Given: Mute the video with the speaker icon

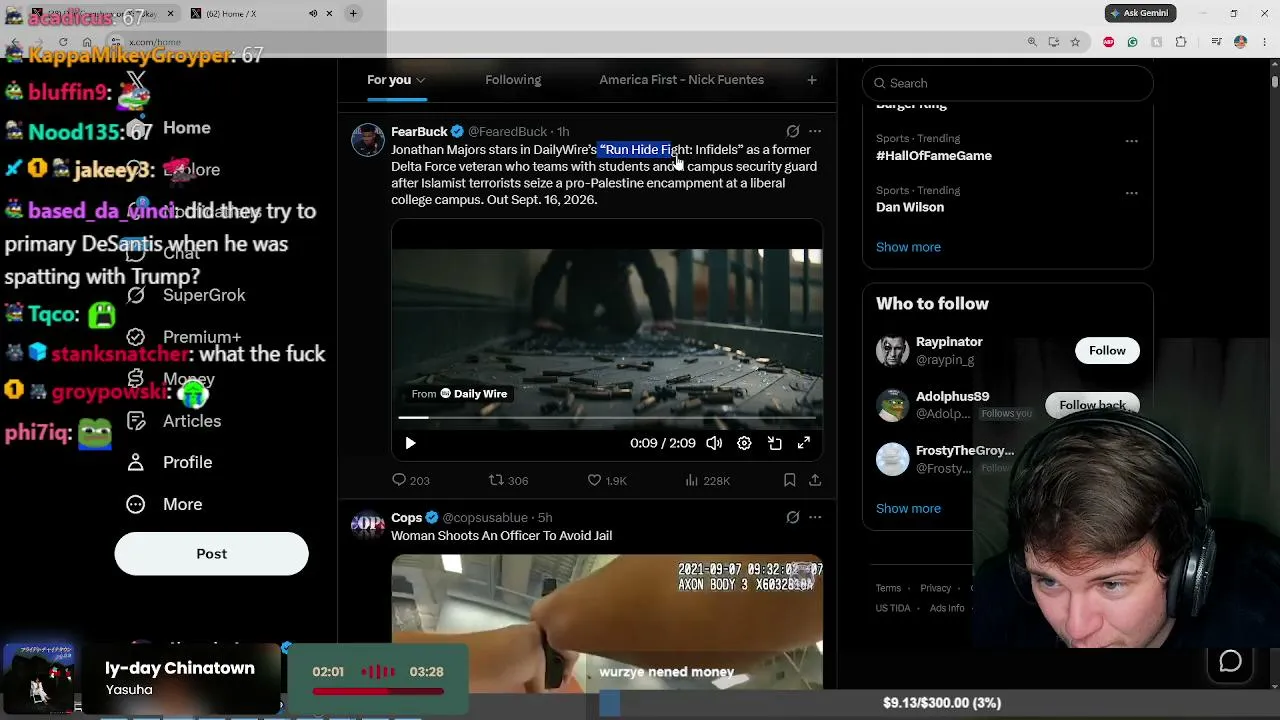Looking at the screenshot, I should [714, 443].
